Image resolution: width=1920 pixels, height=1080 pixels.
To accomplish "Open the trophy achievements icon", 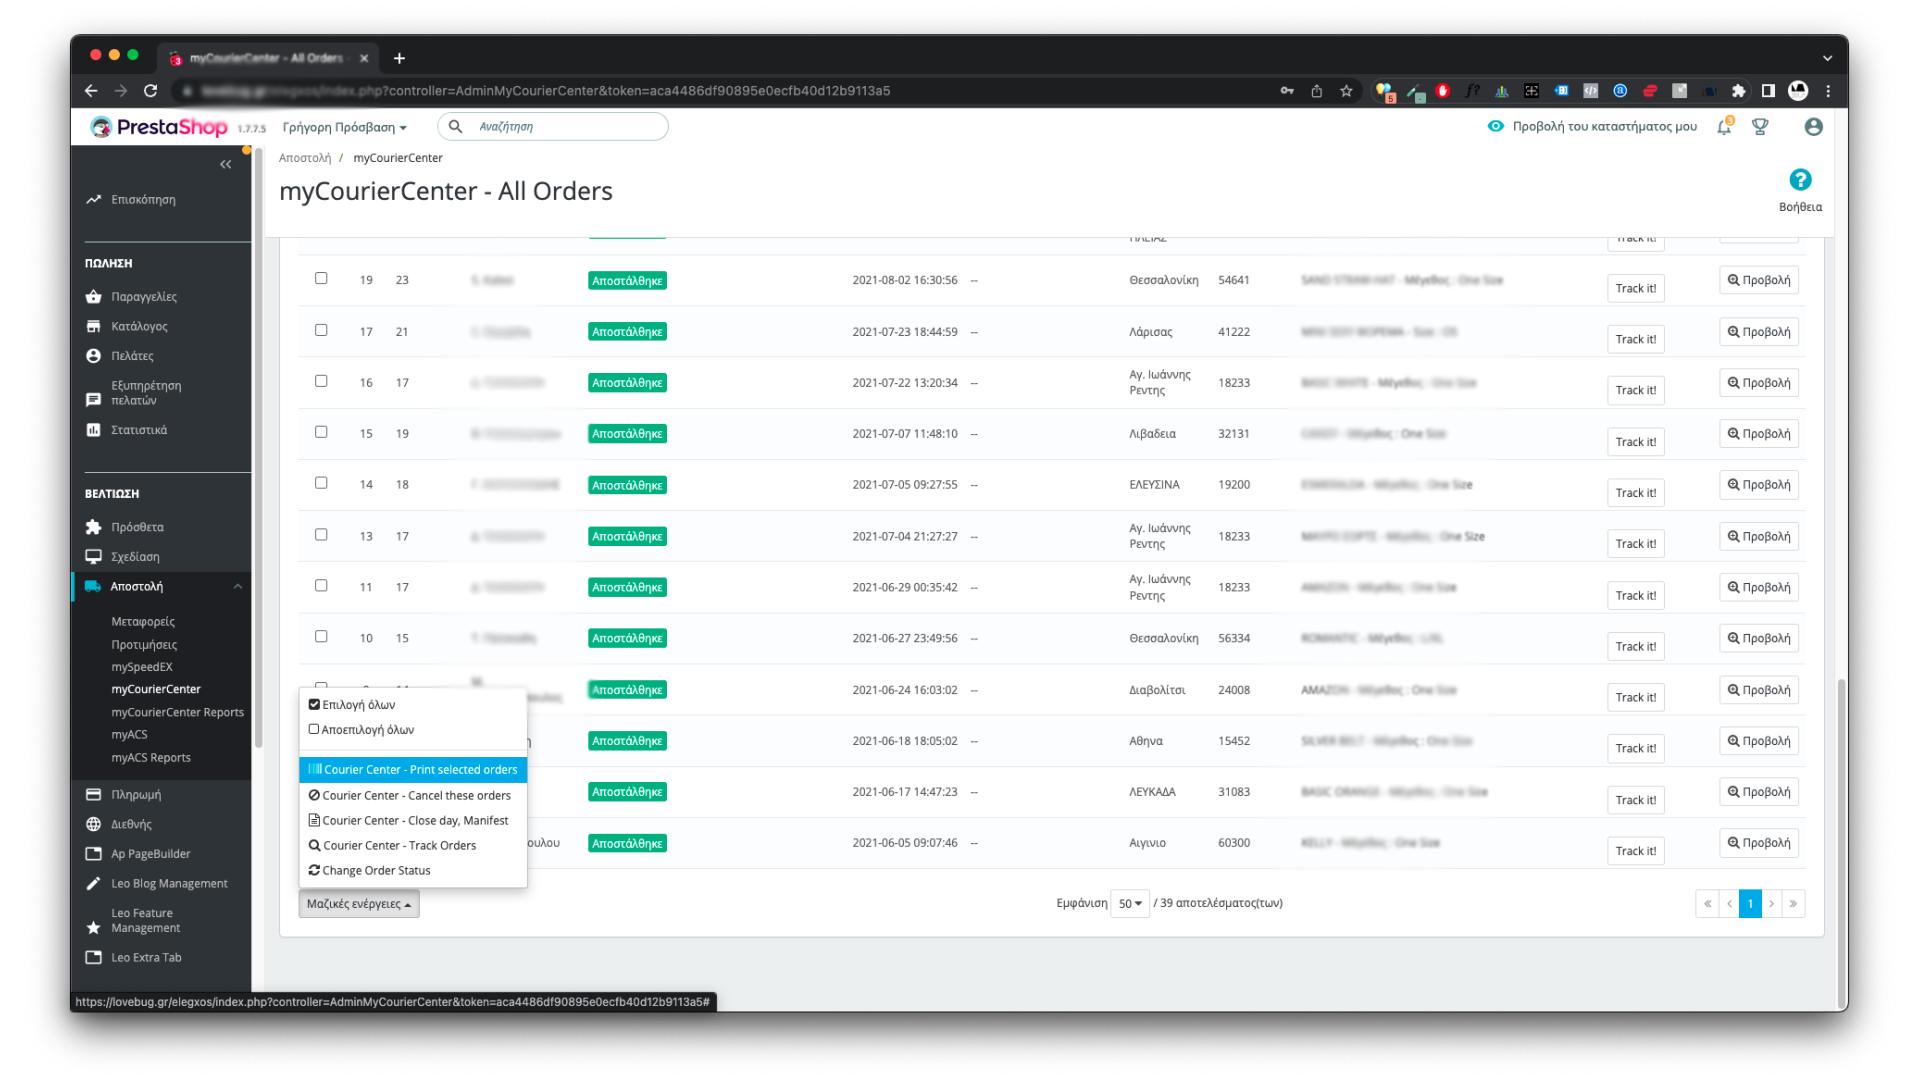I will point(1760,127).
